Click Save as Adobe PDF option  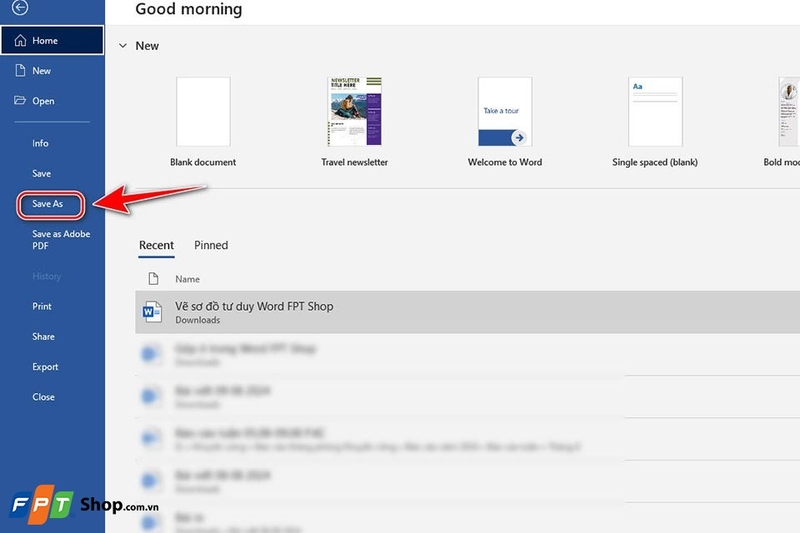click(60, 240)
